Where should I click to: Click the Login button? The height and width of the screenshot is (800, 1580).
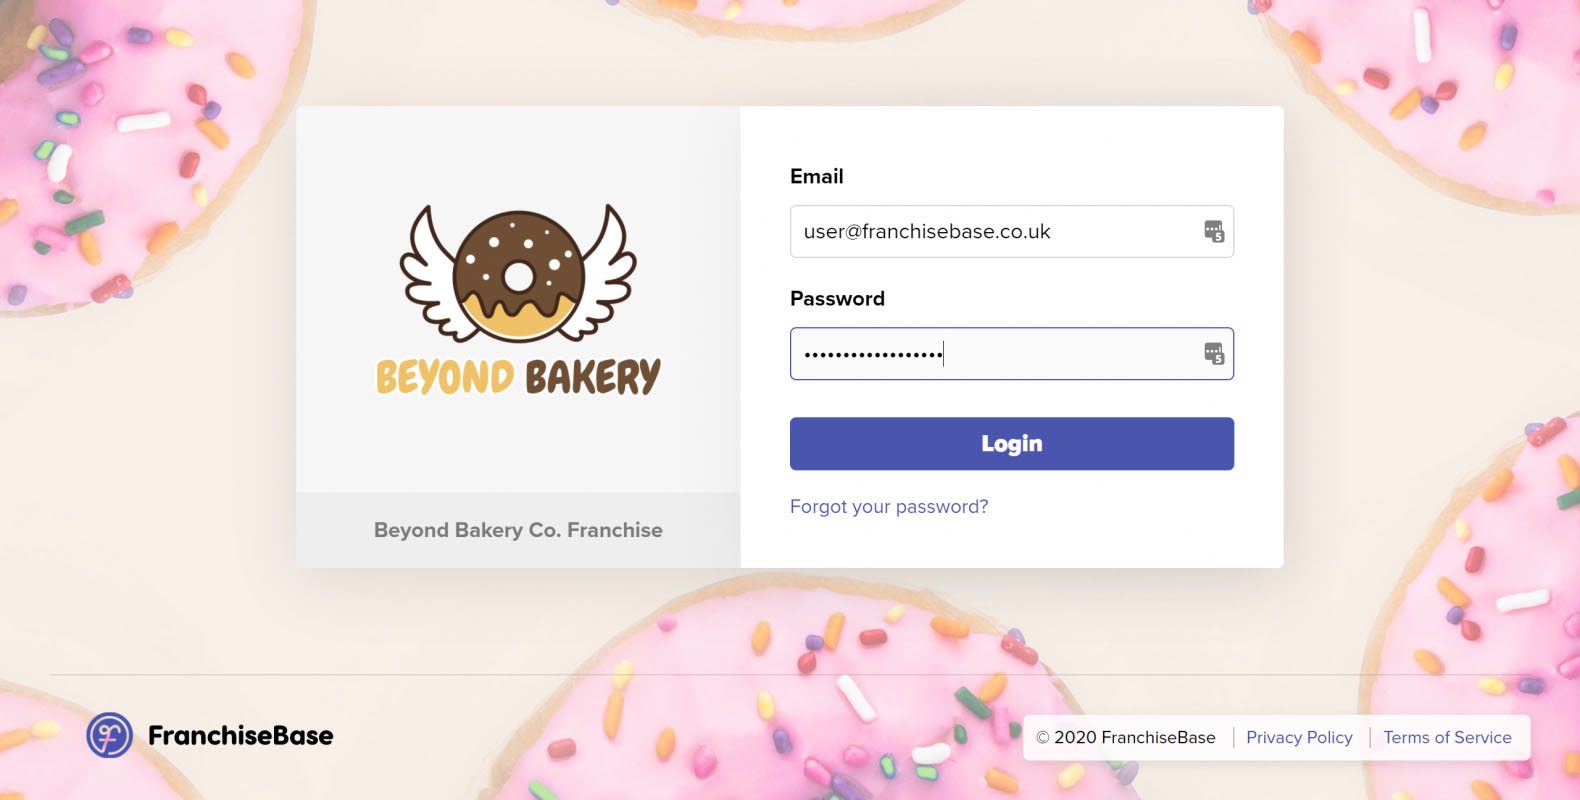click(1012, 444)
